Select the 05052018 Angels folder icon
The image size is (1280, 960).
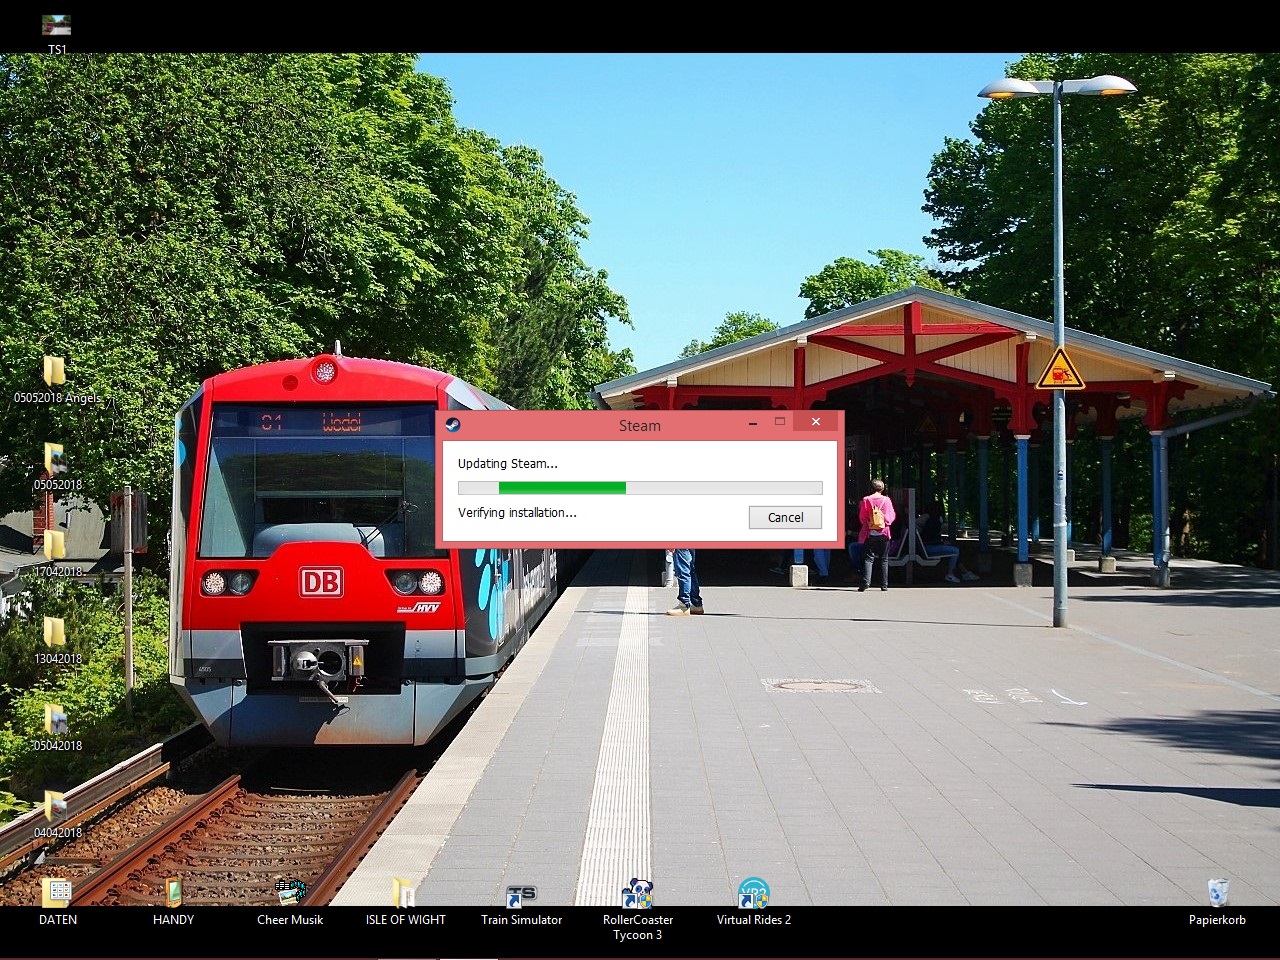(x=54, y=371)
